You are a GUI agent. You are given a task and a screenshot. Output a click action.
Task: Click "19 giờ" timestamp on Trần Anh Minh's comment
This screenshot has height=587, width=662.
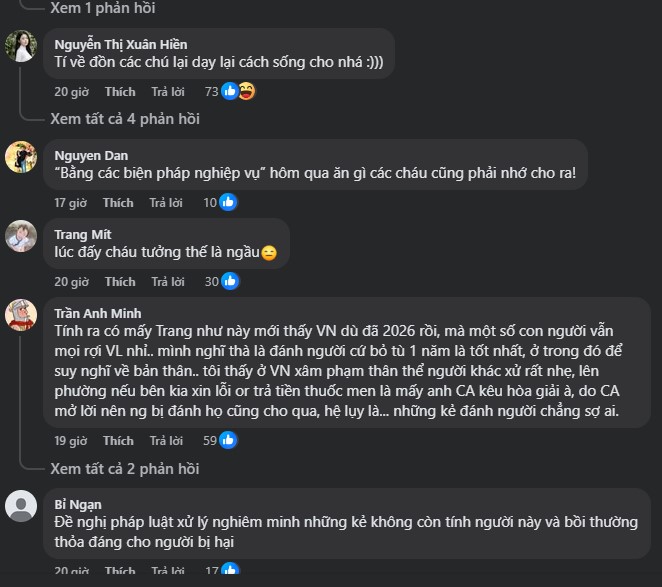[70, 440]
